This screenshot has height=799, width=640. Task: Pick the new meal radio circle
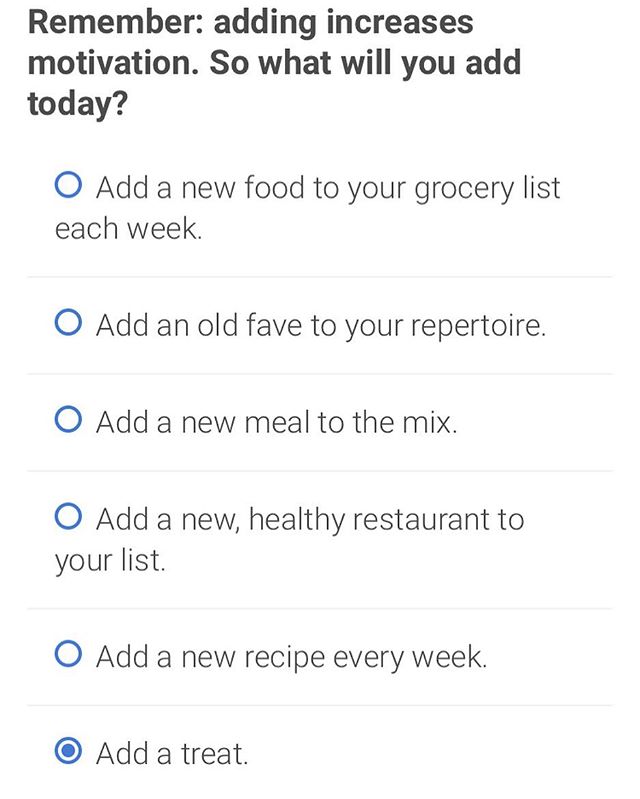[x=68, y=419]
